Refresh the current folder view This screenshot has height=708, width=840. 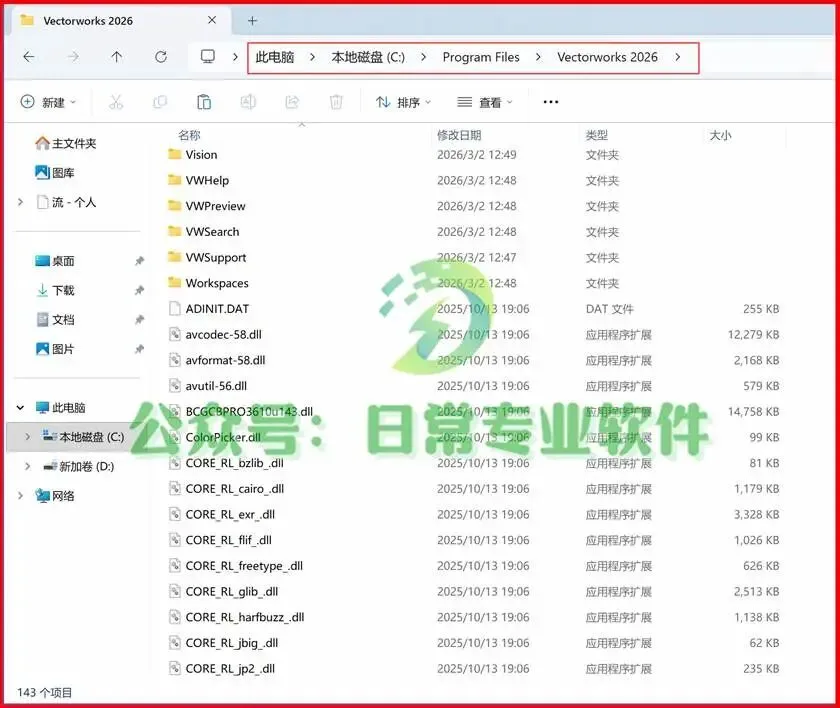tap(161, 57)
